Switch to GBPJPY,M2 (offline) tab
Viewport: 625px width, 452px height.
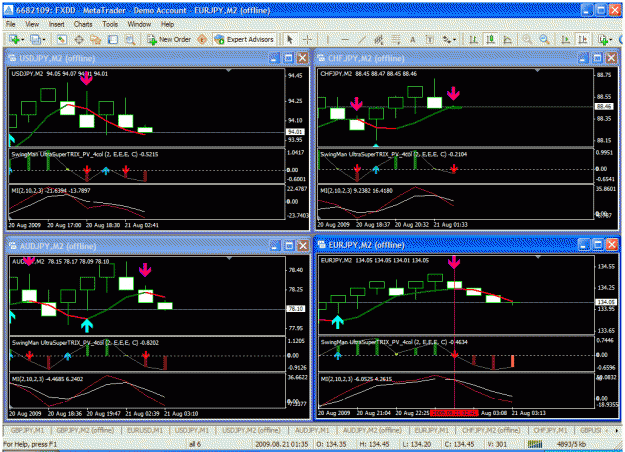click(x=85, y=430)
